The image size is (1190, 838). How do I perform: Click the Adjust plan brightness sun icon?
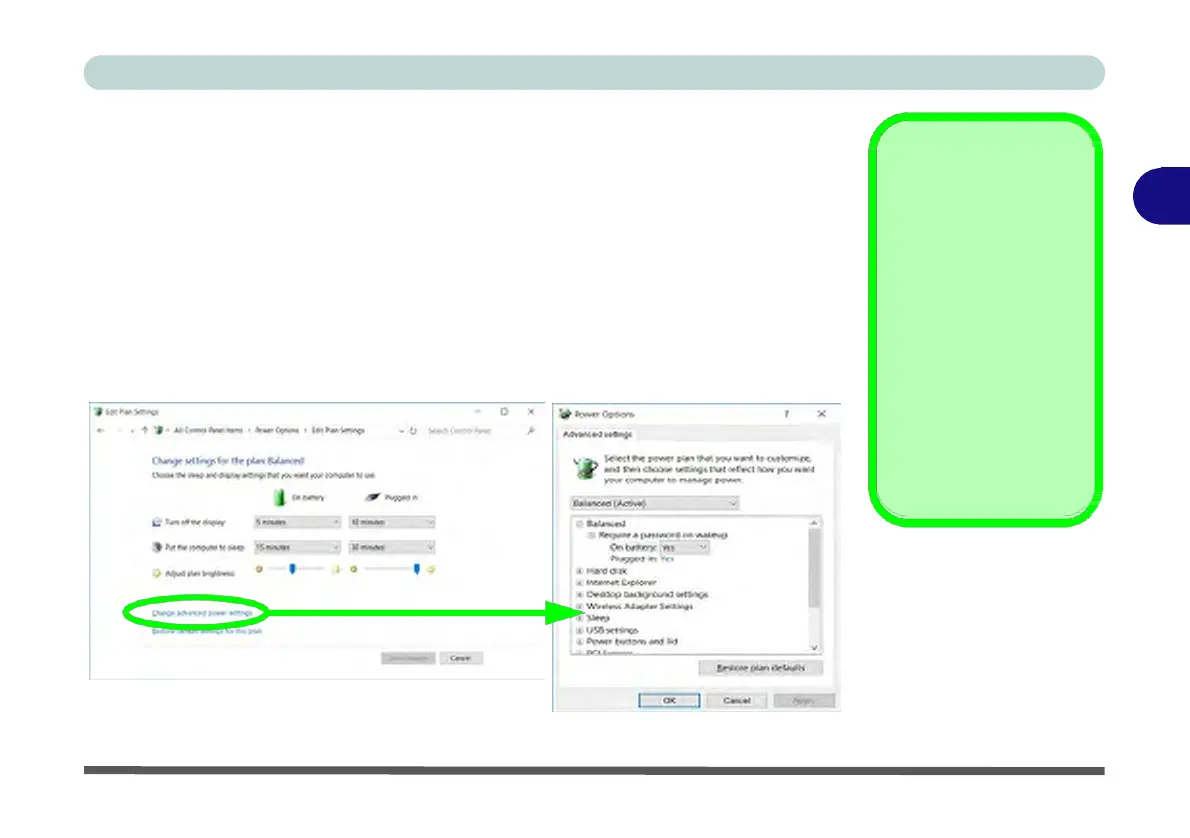pyautogui.click(x=156, y=573)
